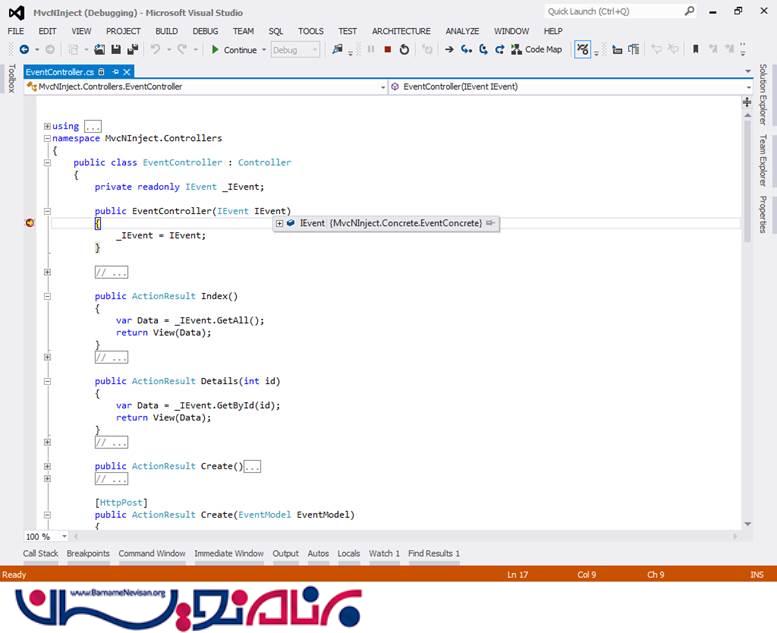The image size is (777, 633).
Task: Toggle pin on EventController.cs tab
Action: [x=116, y=72]
